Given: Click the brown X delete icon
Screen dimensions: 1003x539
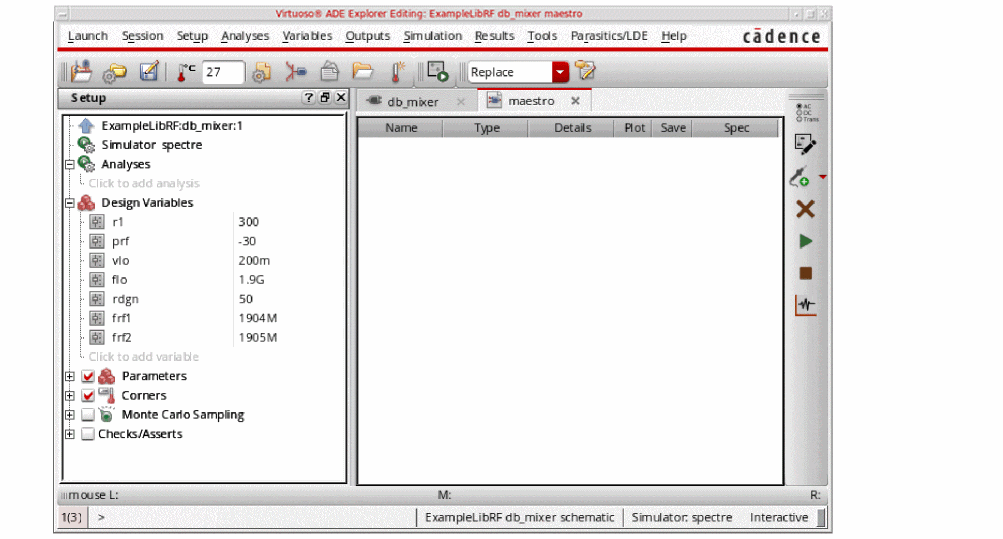Looking at the screenshot, I should 805,209.
